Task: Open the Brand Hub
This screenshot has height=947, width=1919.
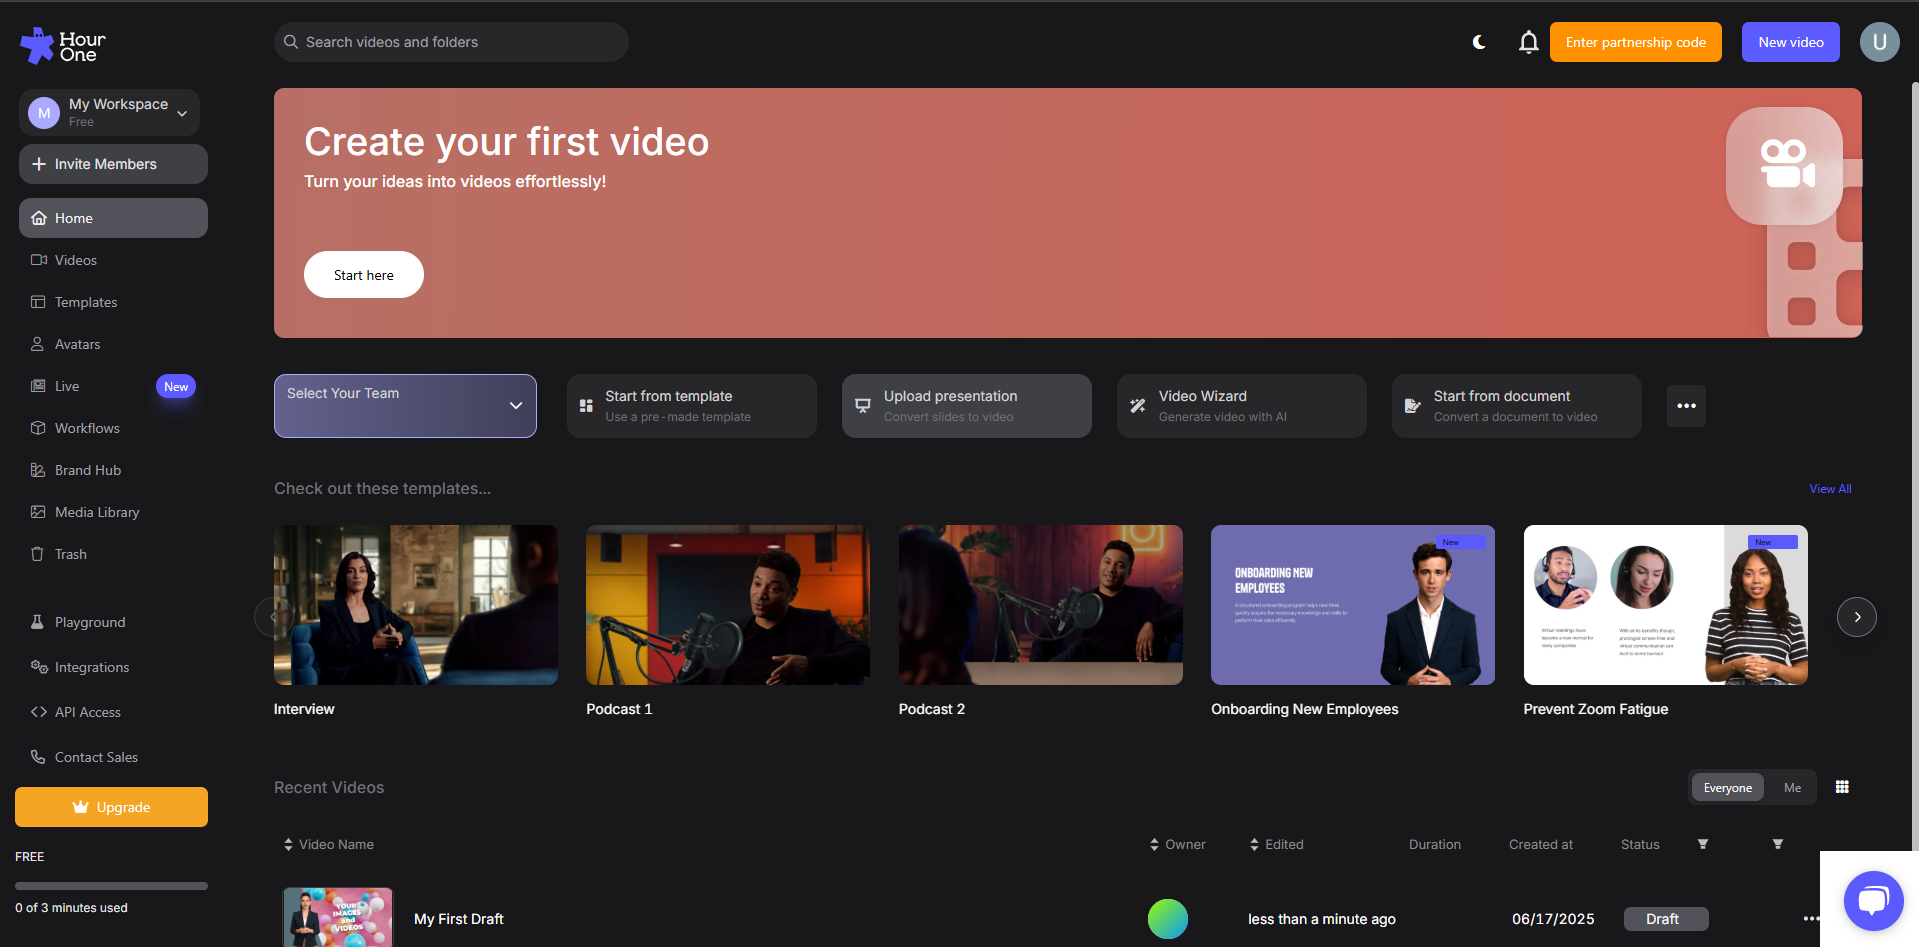Action: point(86,470)
